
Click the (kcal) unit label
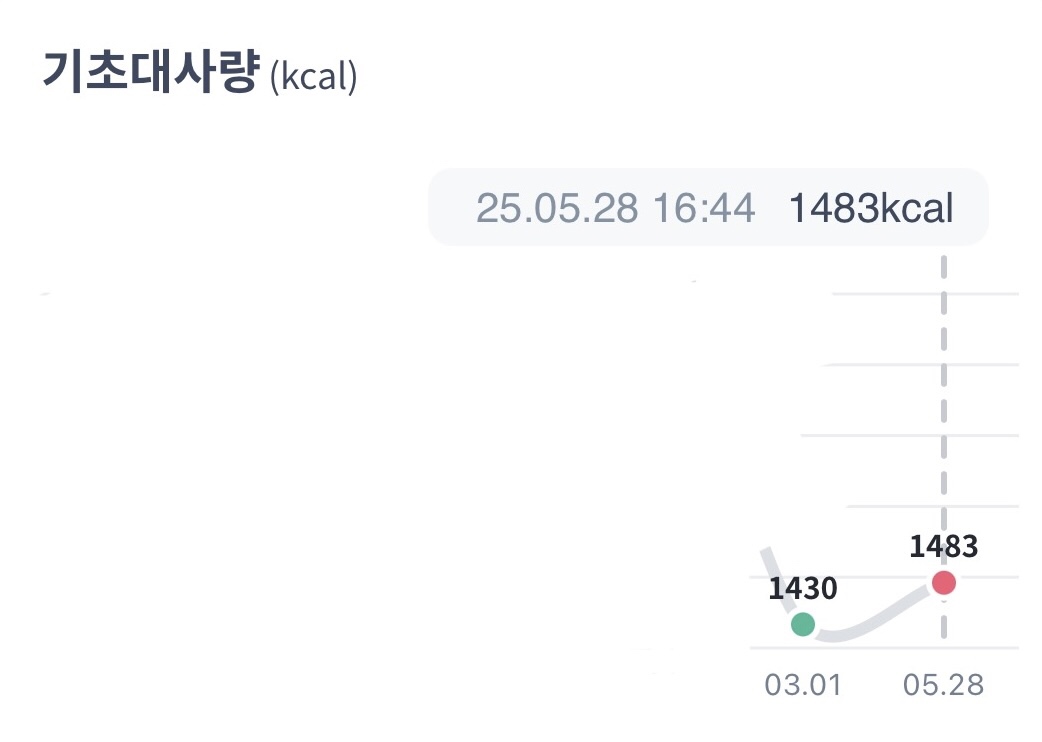pyautogui.click(x=313, y=78)
